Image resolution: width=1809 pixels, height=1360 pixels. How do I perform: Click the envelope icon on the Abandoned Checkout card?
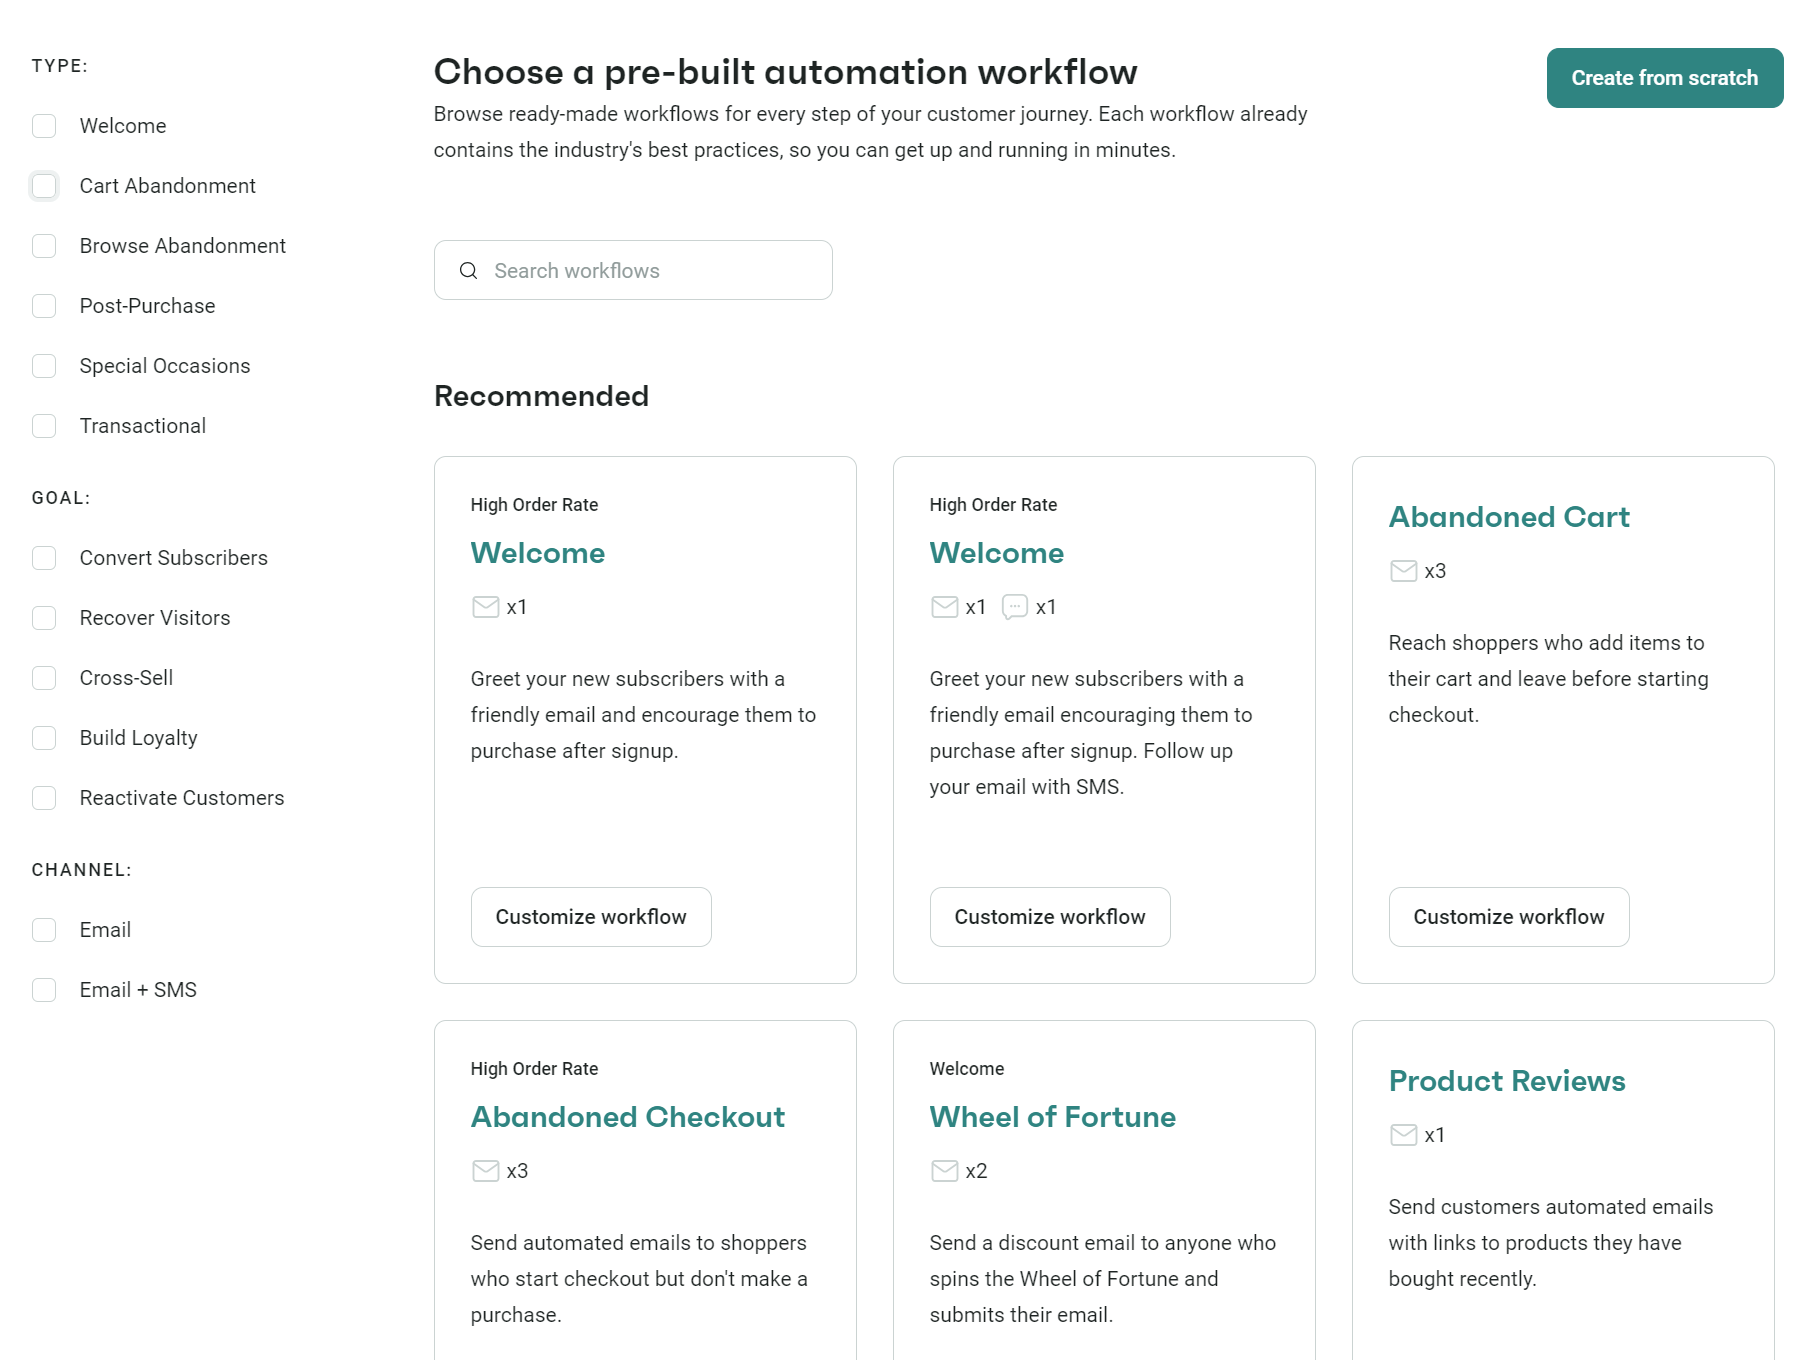484,1171
